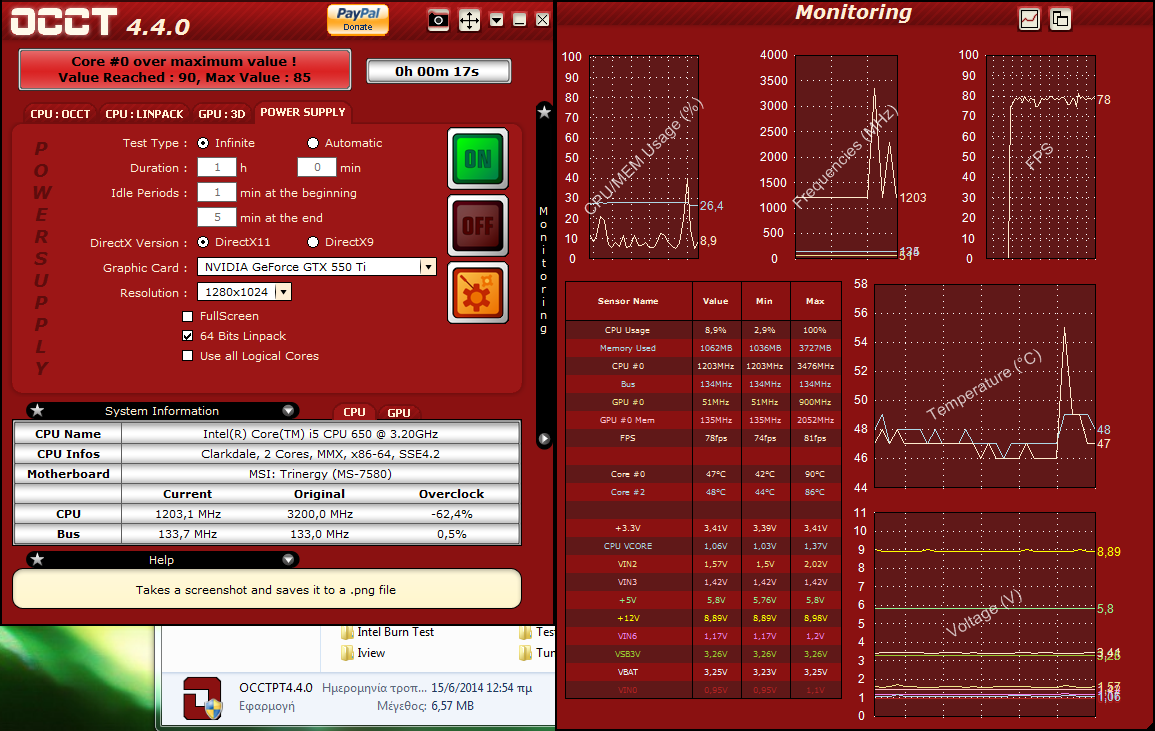
Task: Start the test with green ON button
Action: (x=478, y=158)
